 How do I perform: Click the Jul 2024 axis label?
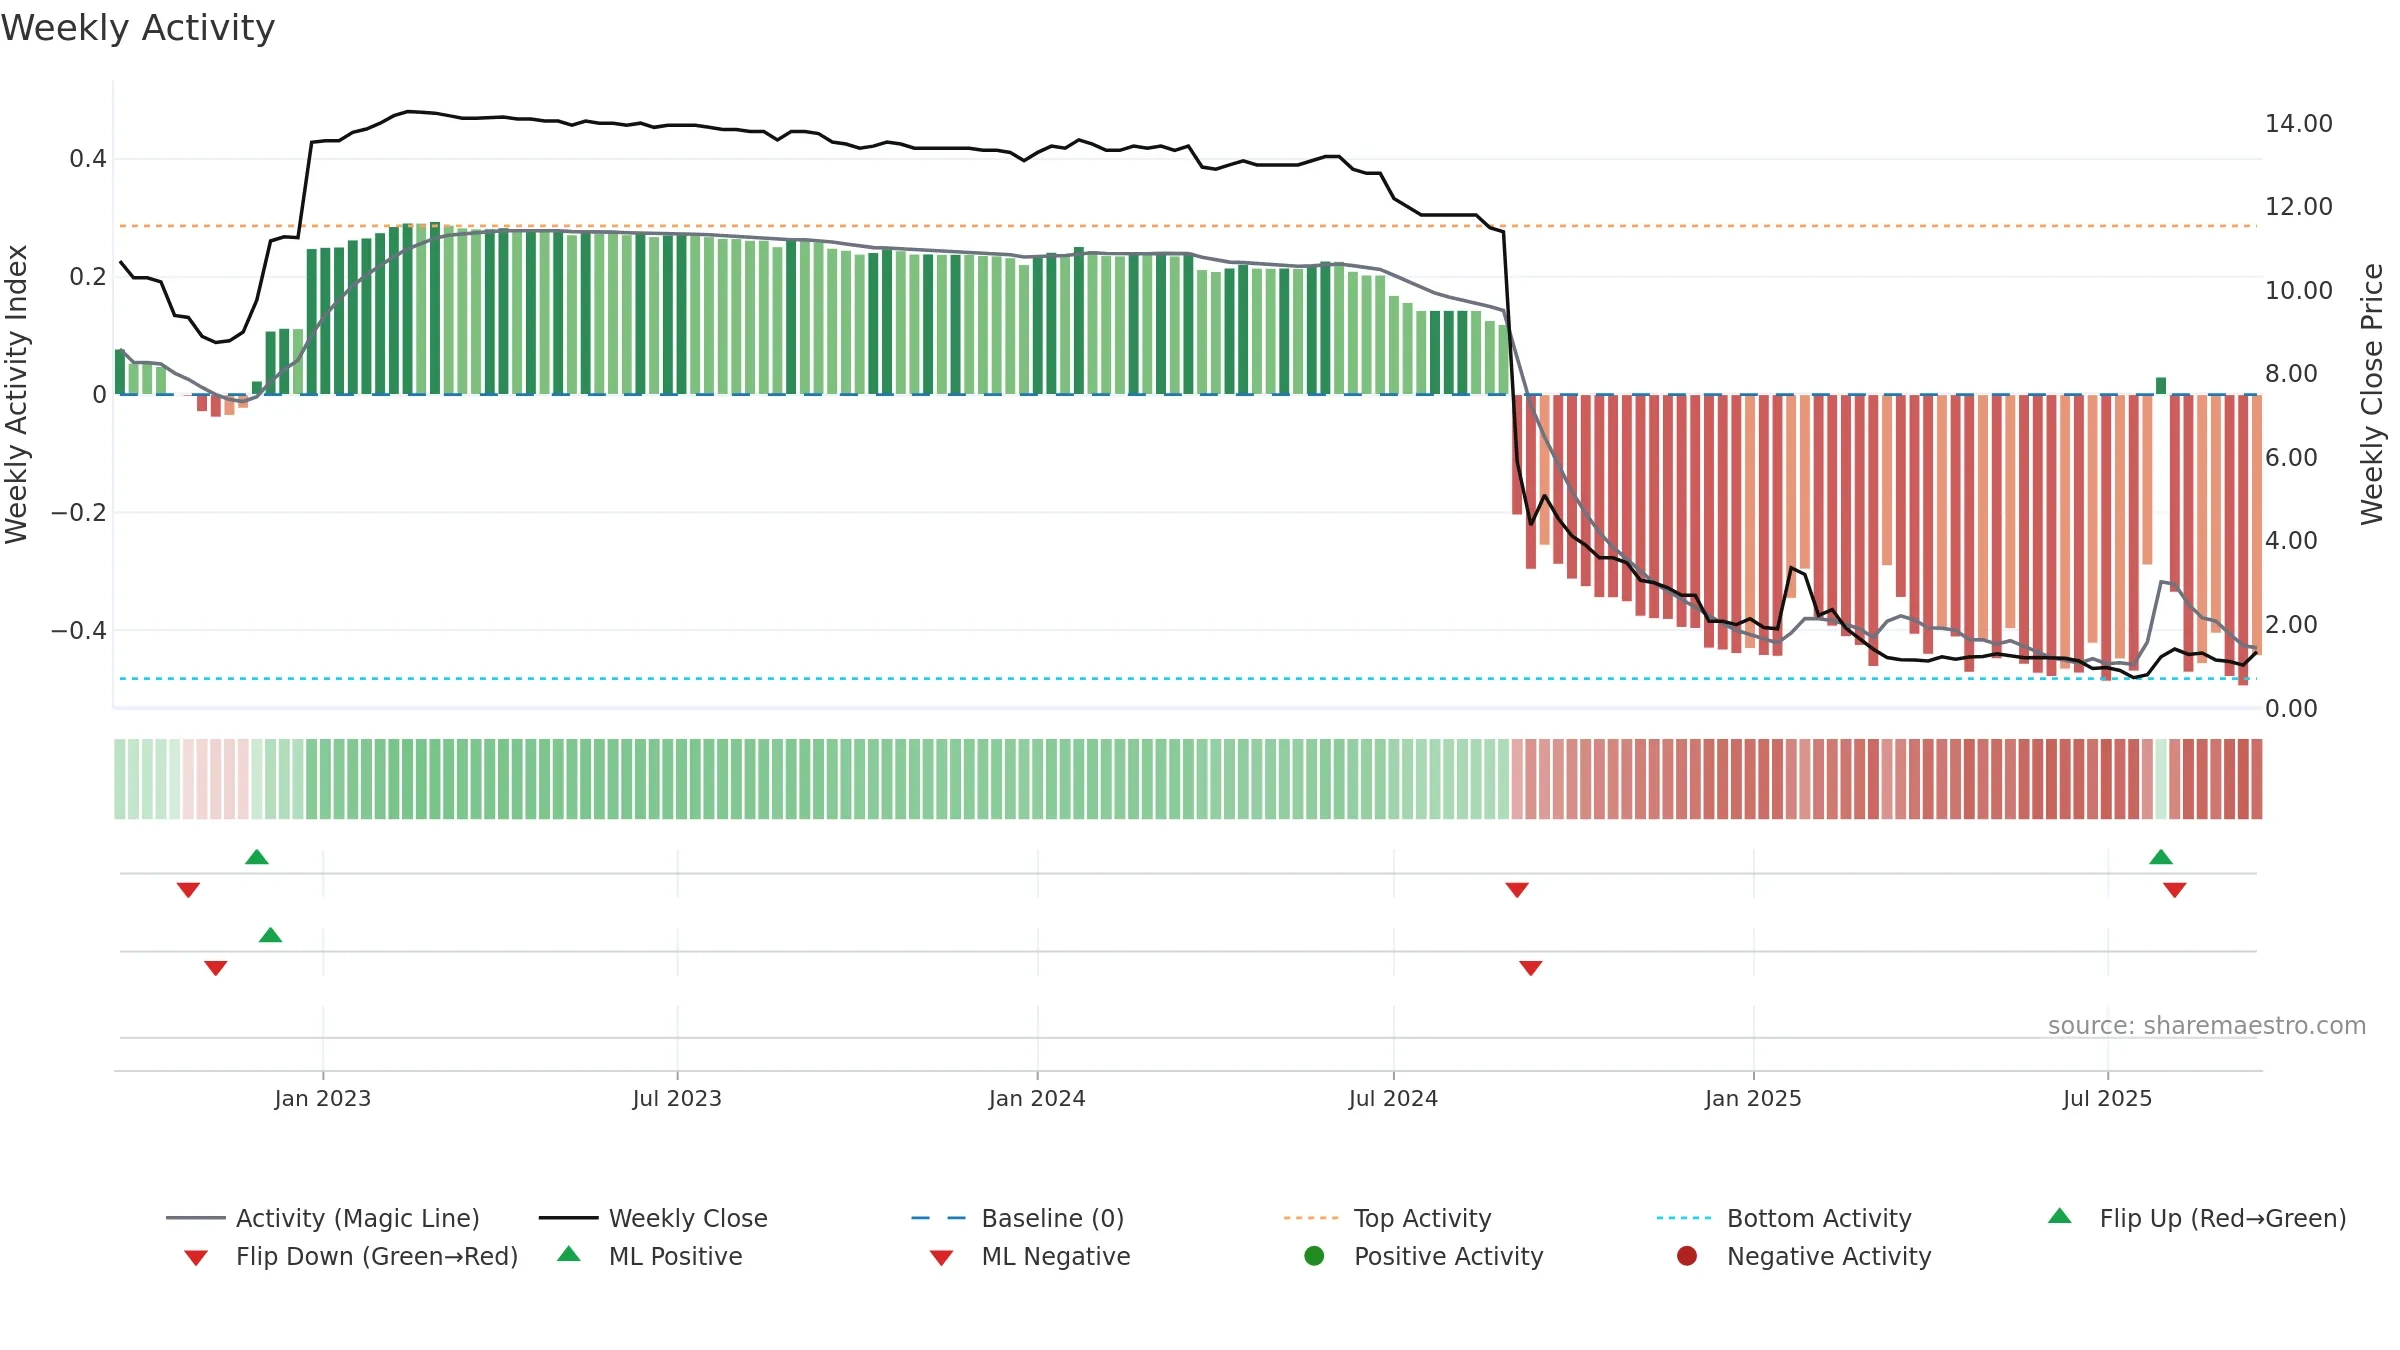(1393, 1099)
